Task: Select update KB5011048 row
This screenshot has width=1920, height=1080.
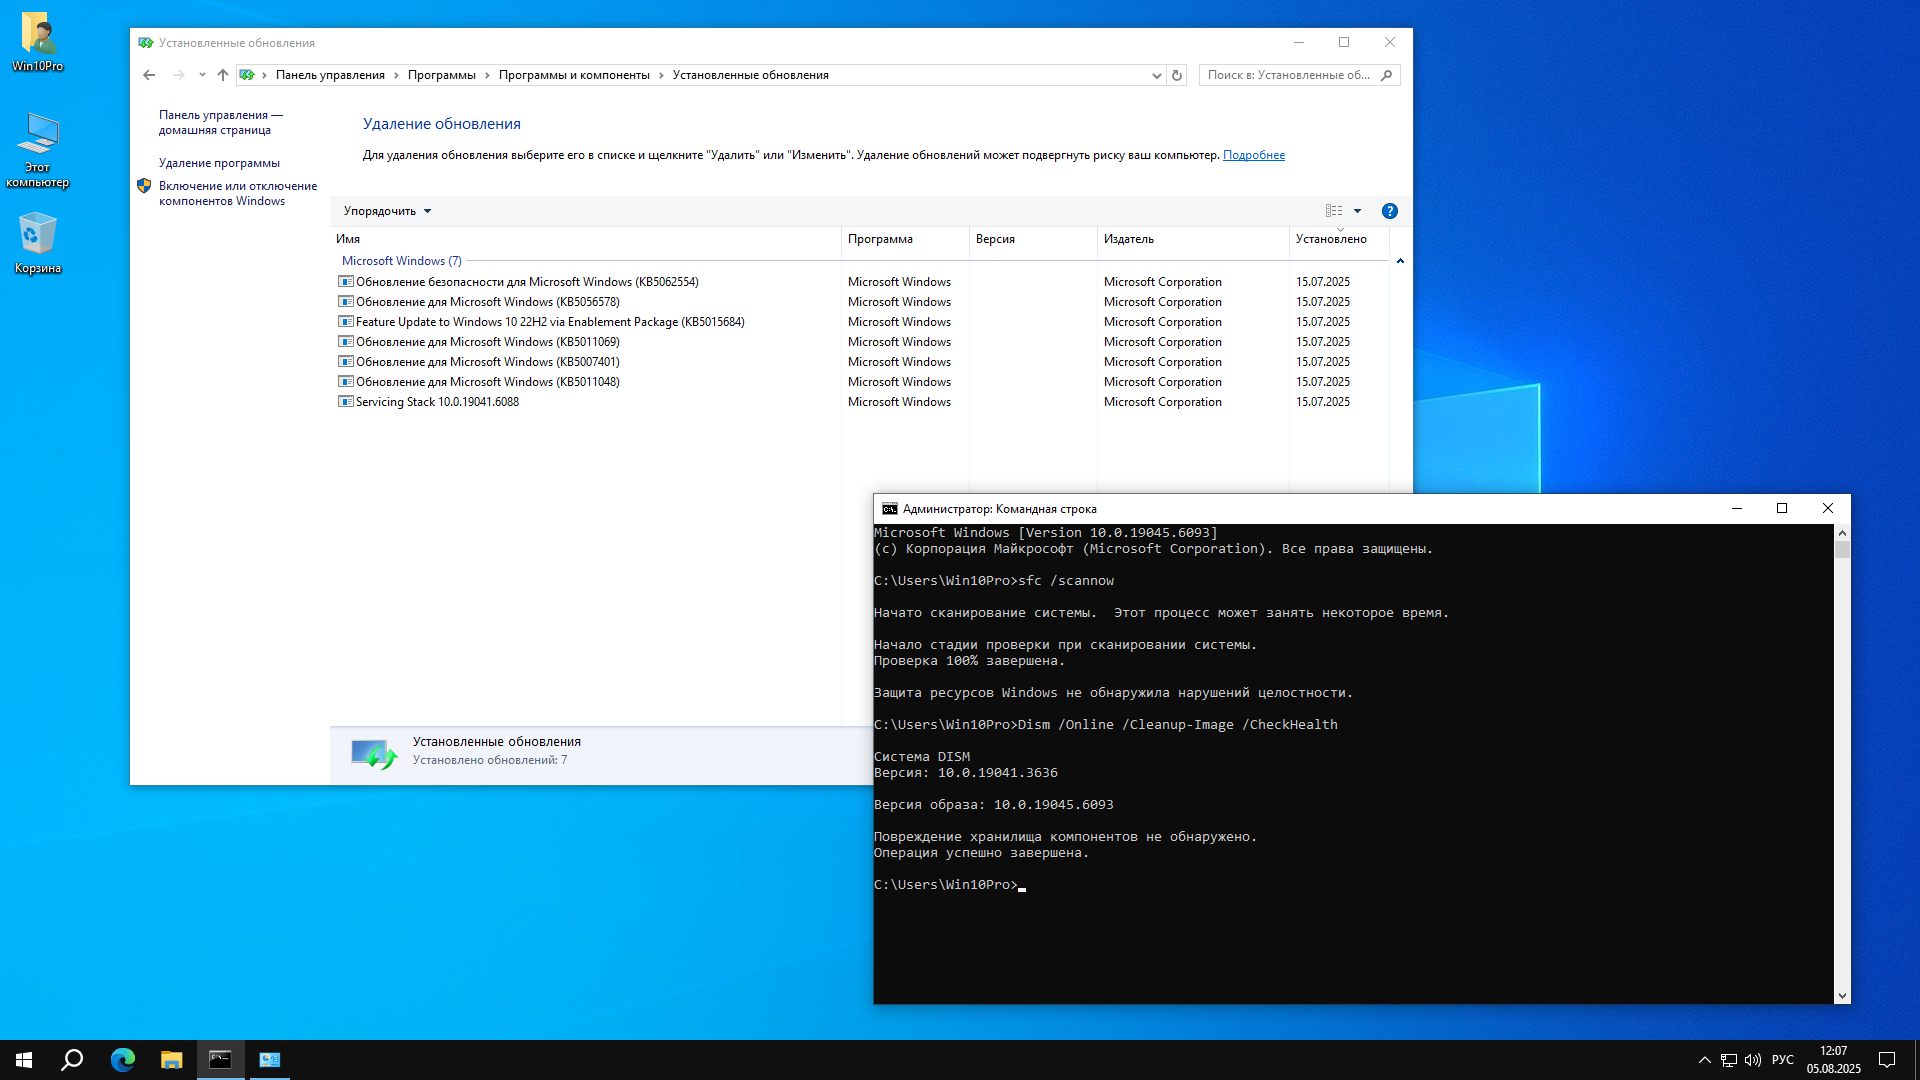Action: coord(860,382)
